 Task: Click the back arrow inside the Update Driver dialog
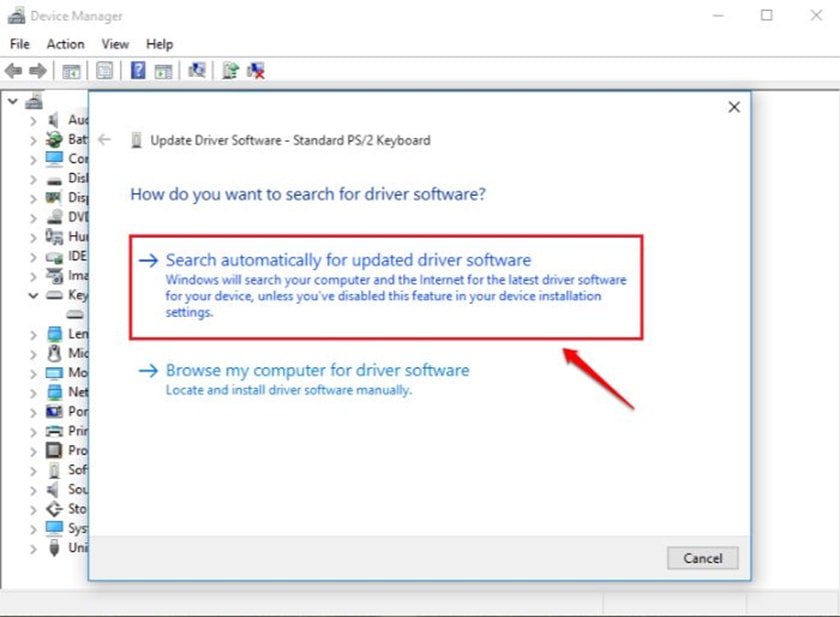pos(105,140)
